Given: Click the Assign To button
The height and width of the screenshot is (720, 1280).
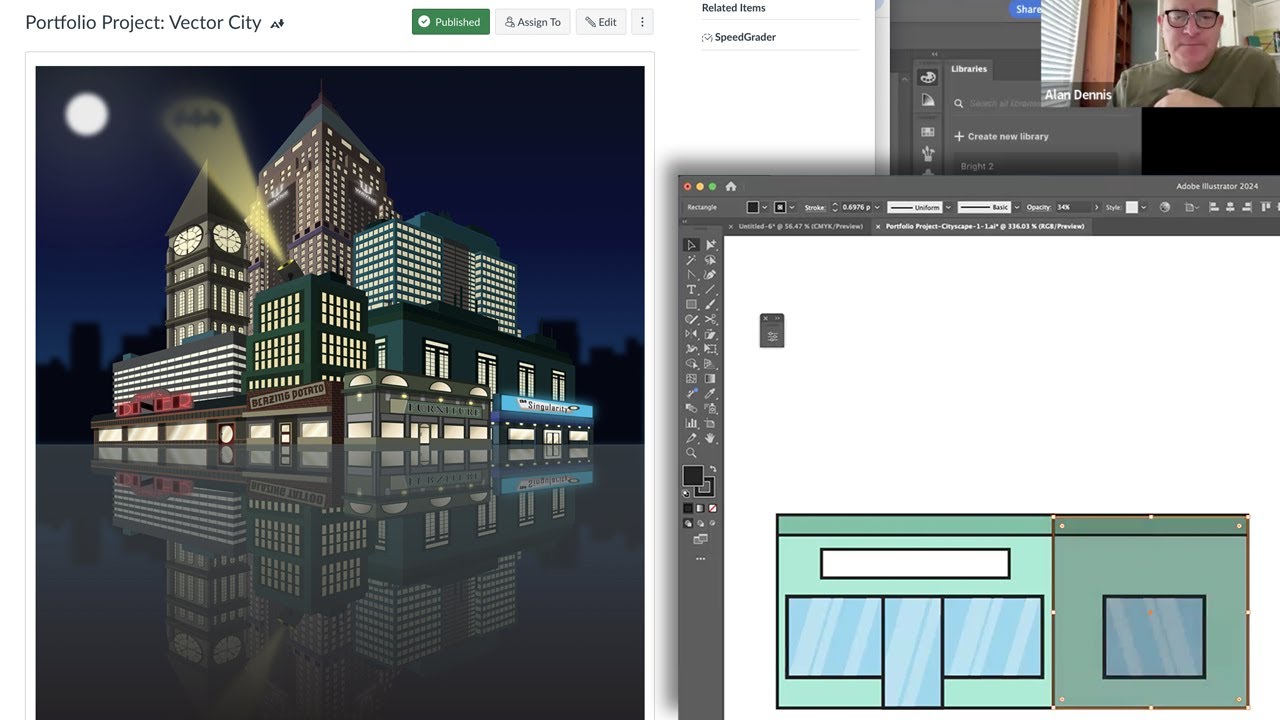Looking at the screenshot, I should click(532, 22).
